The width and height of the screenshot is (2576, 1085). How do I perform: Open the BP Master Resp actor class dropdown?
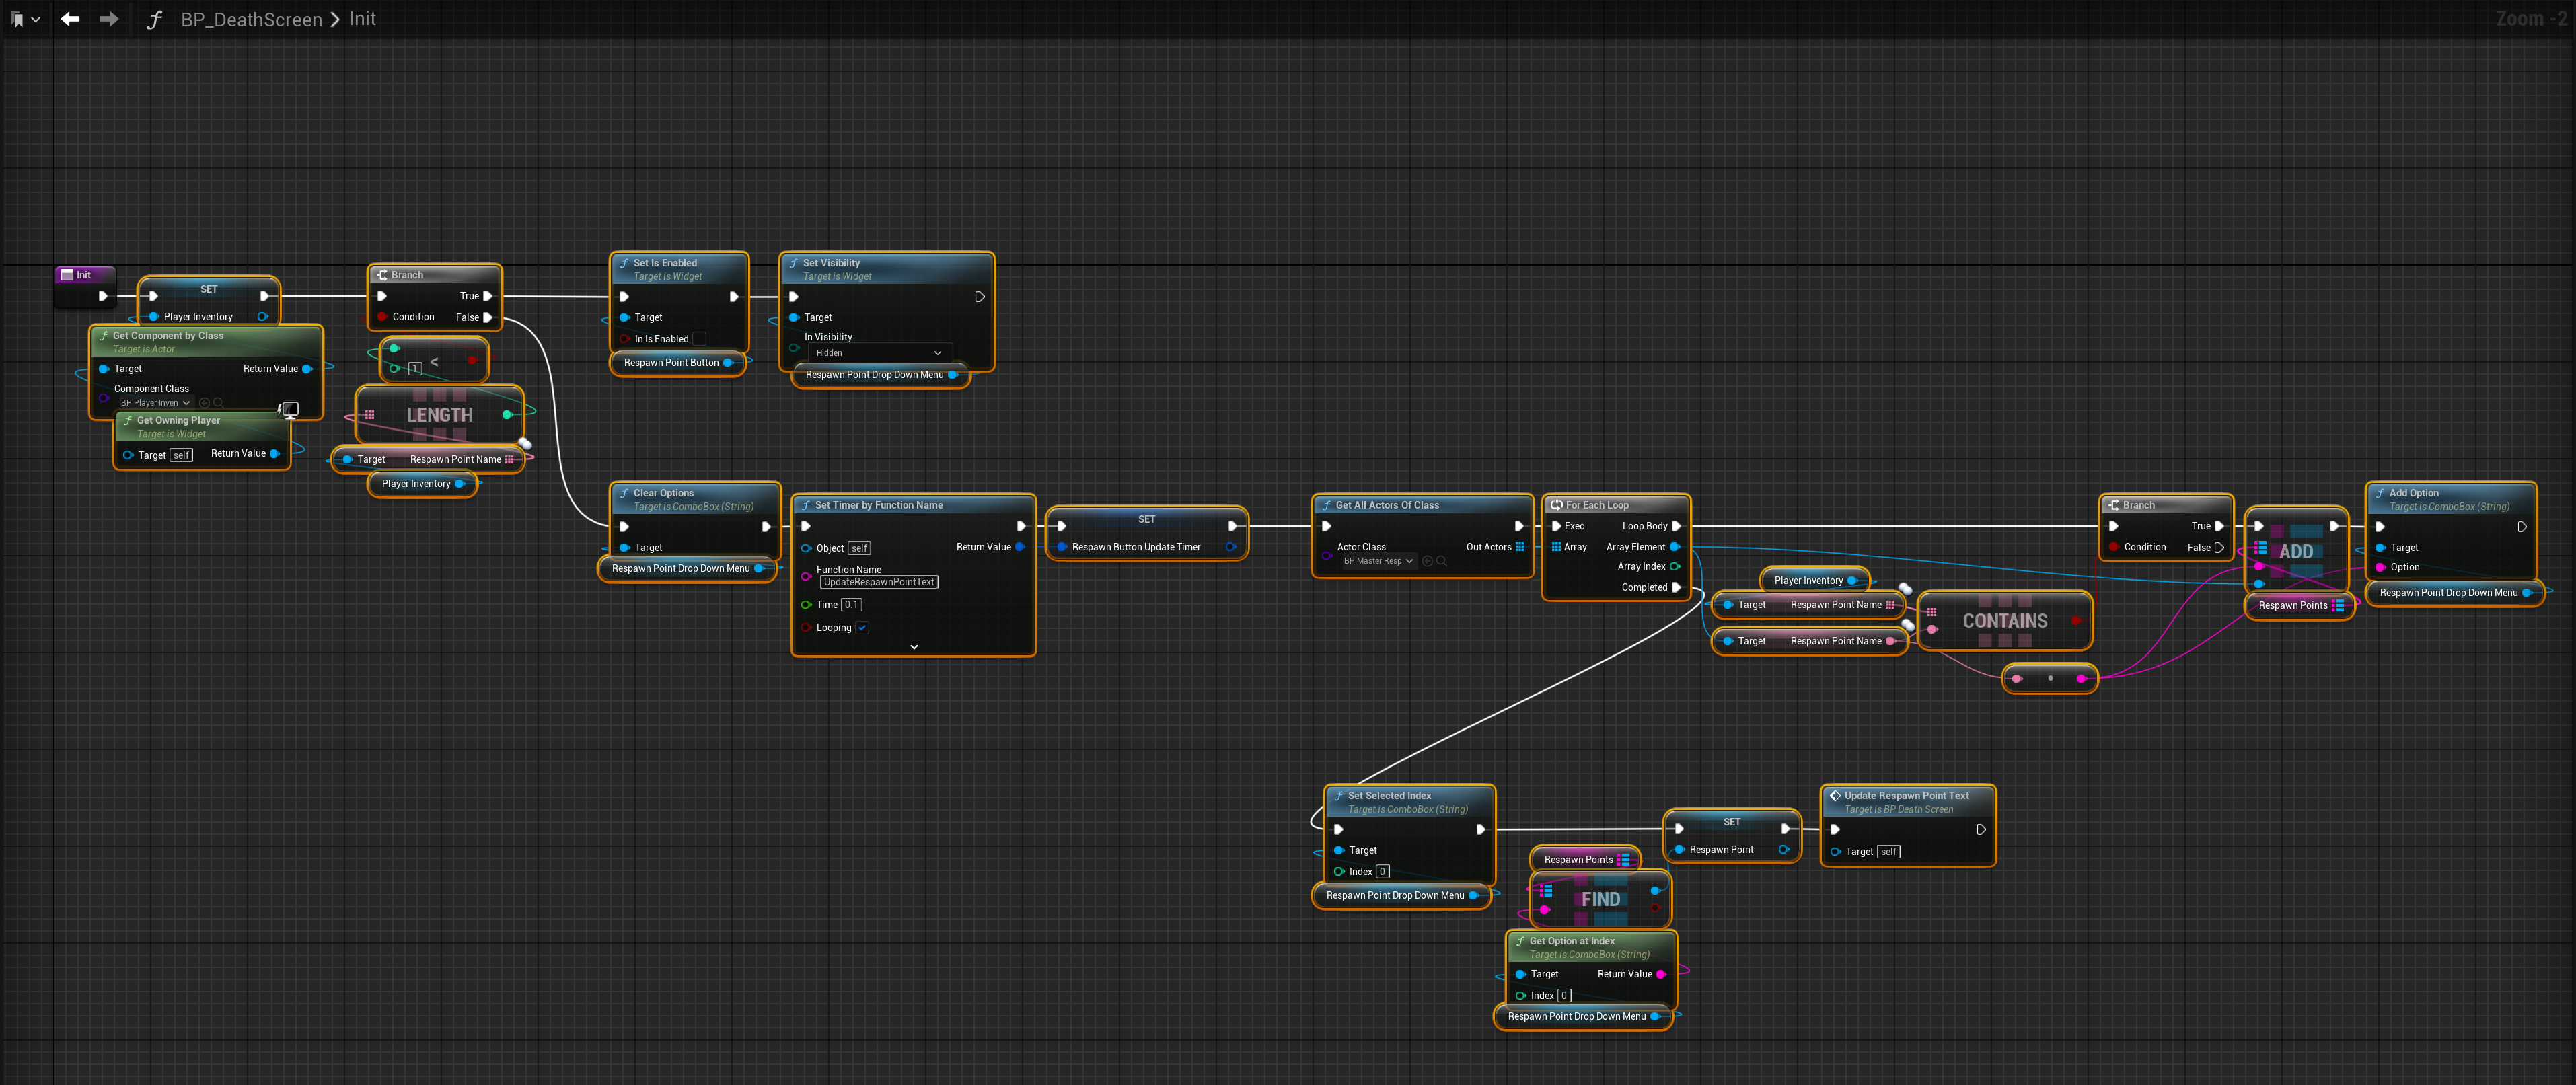(x=1378, y=561)
